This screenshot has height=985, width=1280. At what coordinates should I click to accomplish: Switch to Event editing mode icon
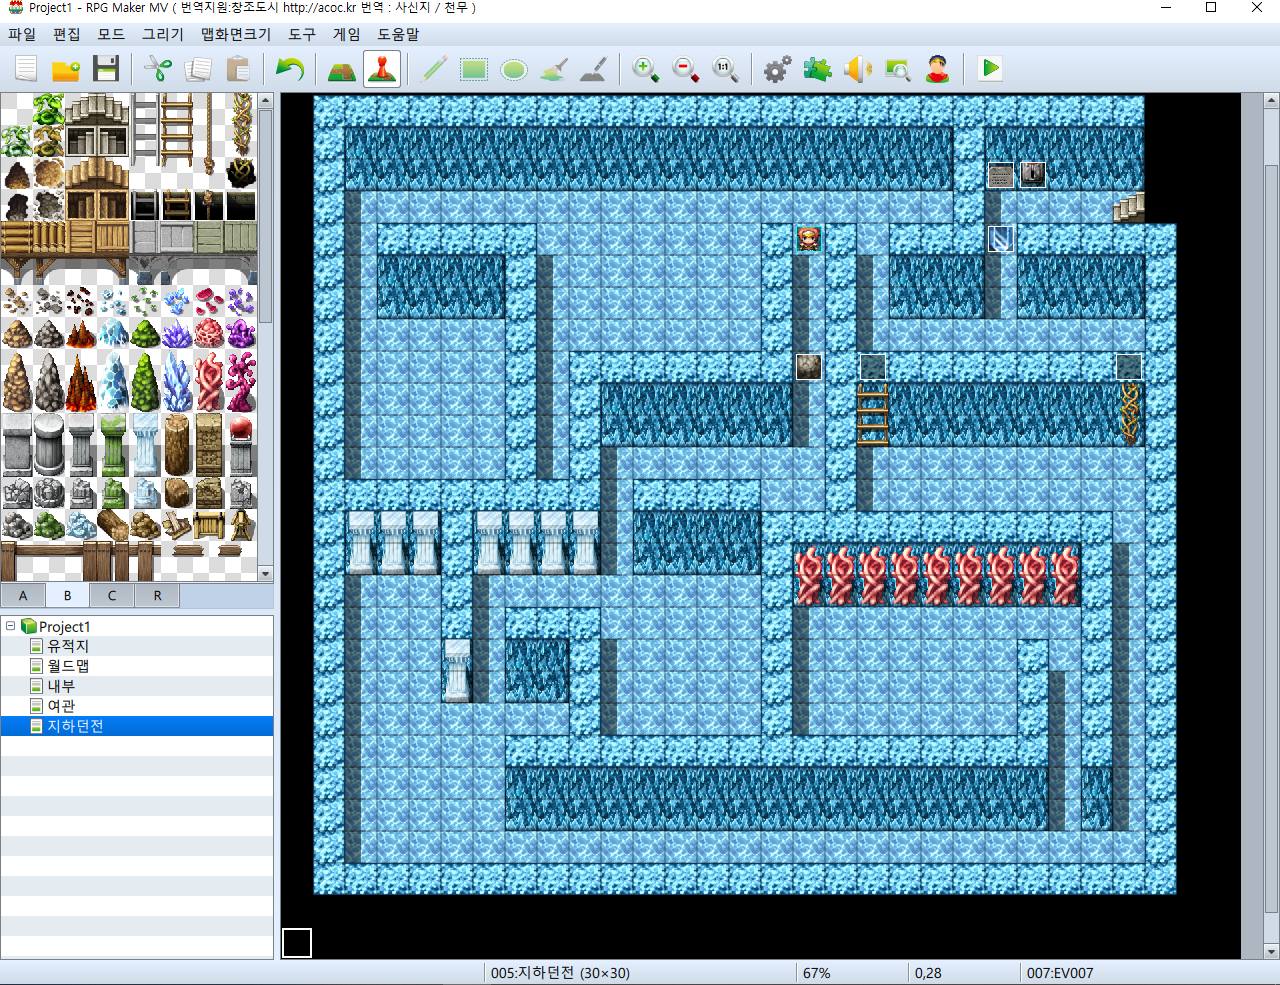tap(382, 69)
